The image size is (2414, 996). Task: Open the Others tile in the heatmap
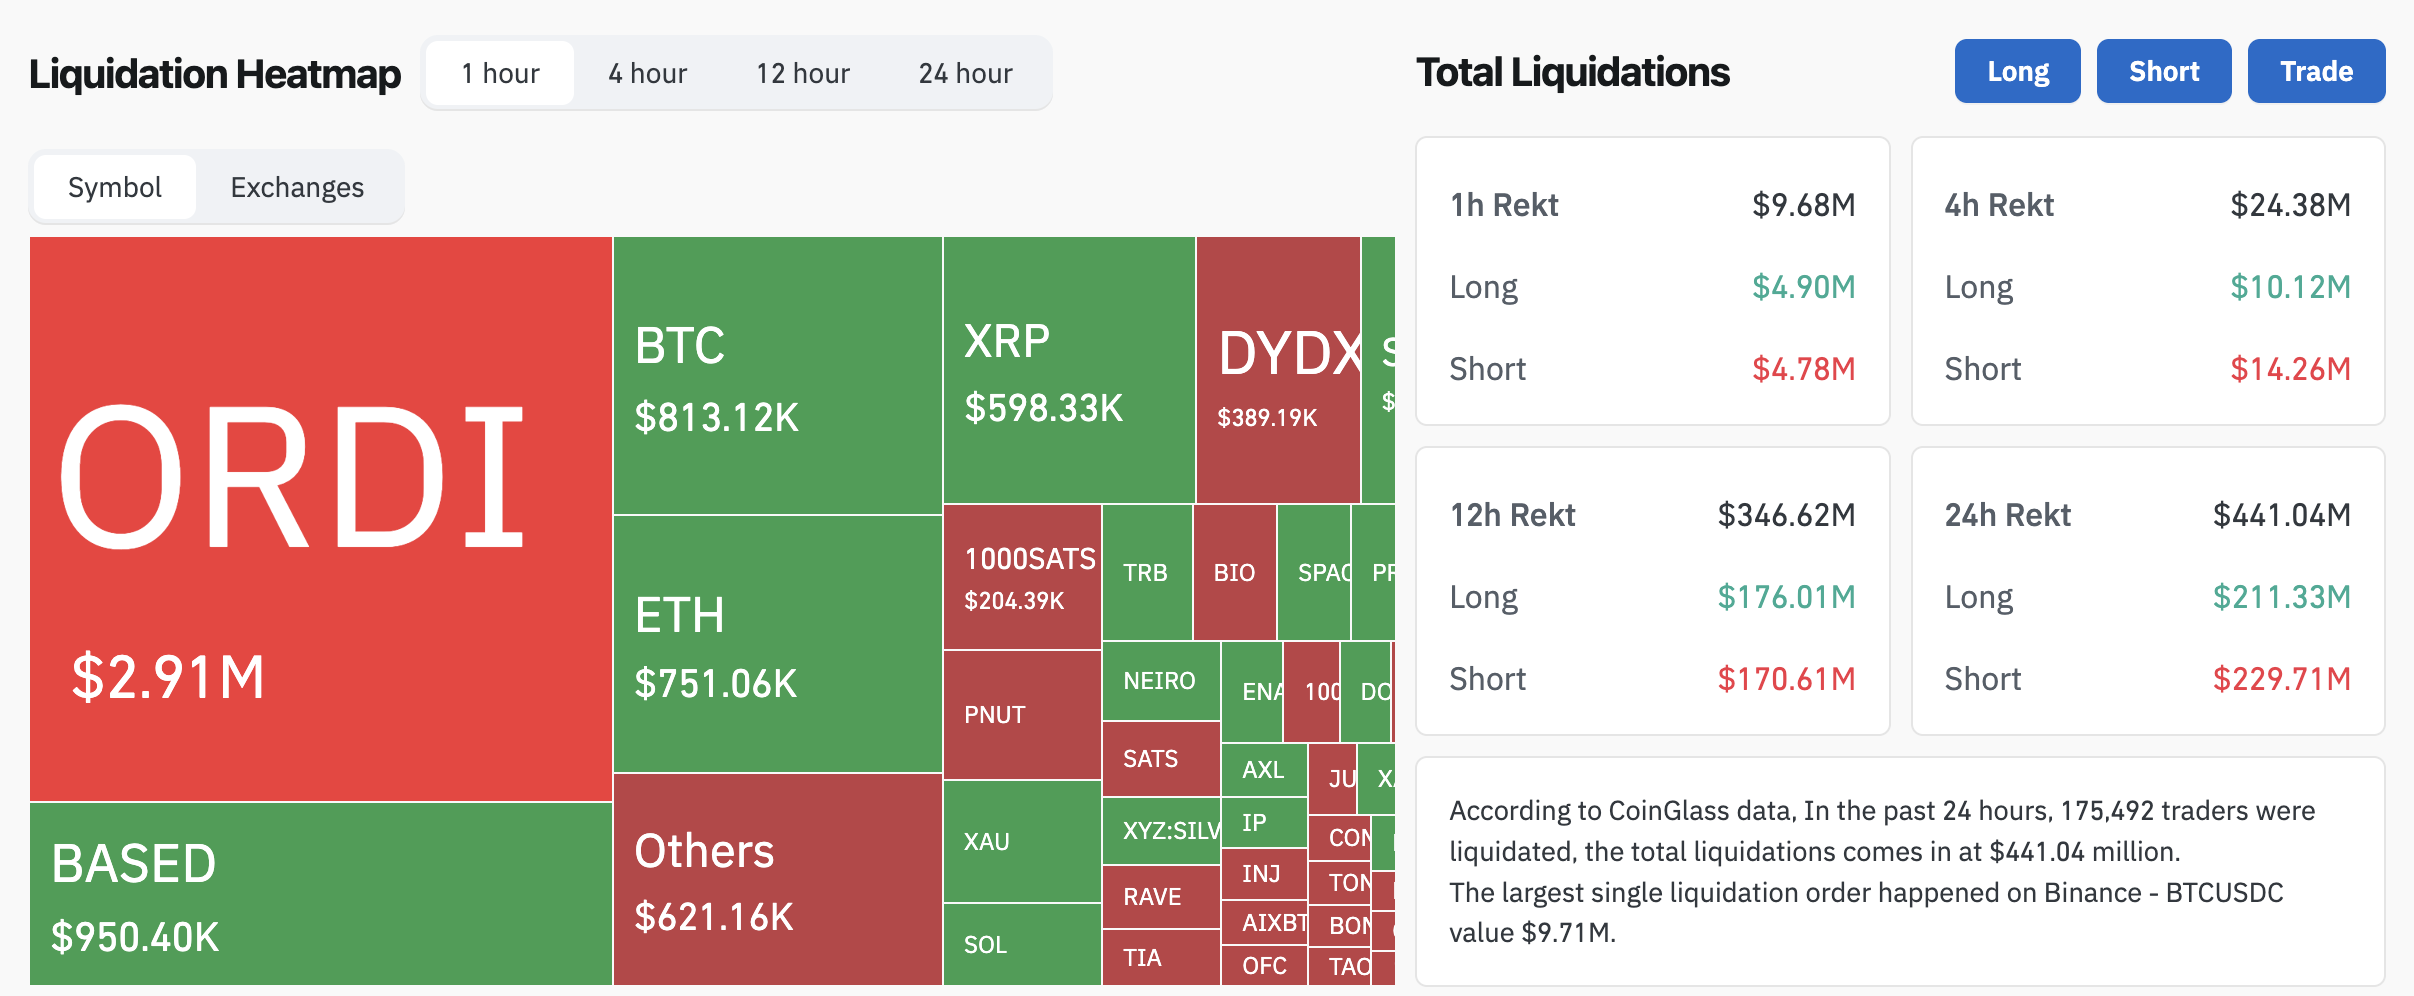(775, 880)
